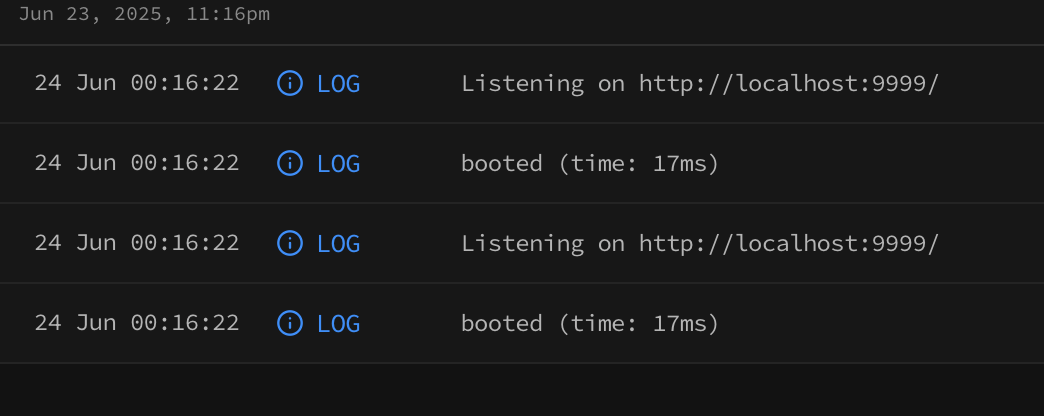Click the LOG level label in the first row
The height and width of the screenshot is (416, 1044).
pyautogui.click(x=338, y=84)
